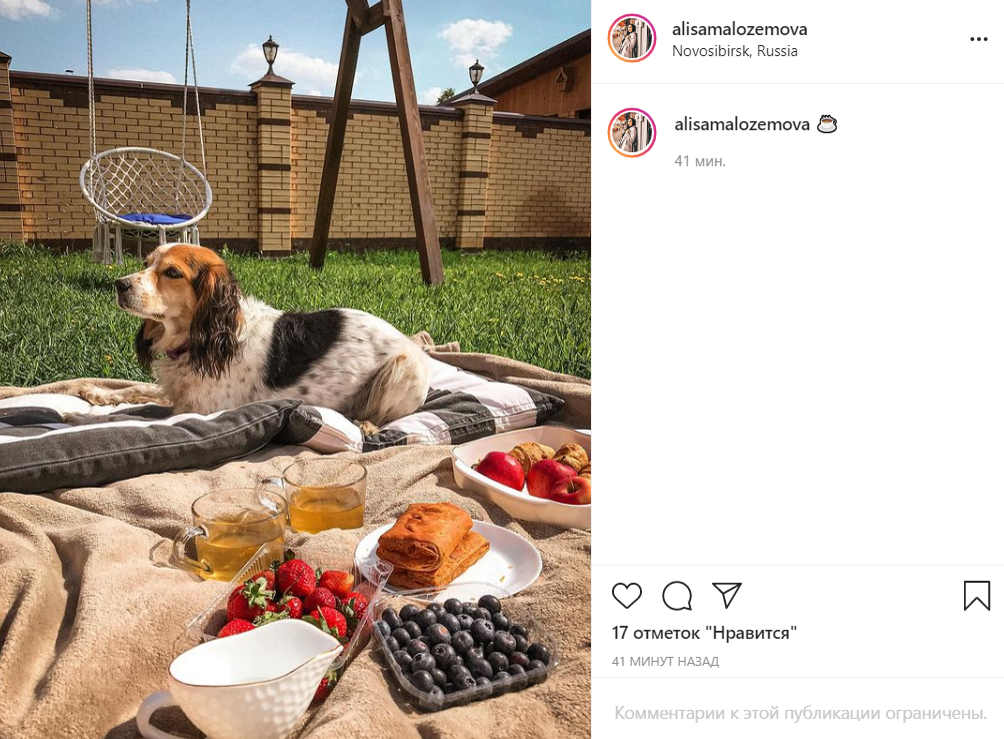1004x739 pixels.
Task: Share post using paper plane icon
Action: pos(727,596)
